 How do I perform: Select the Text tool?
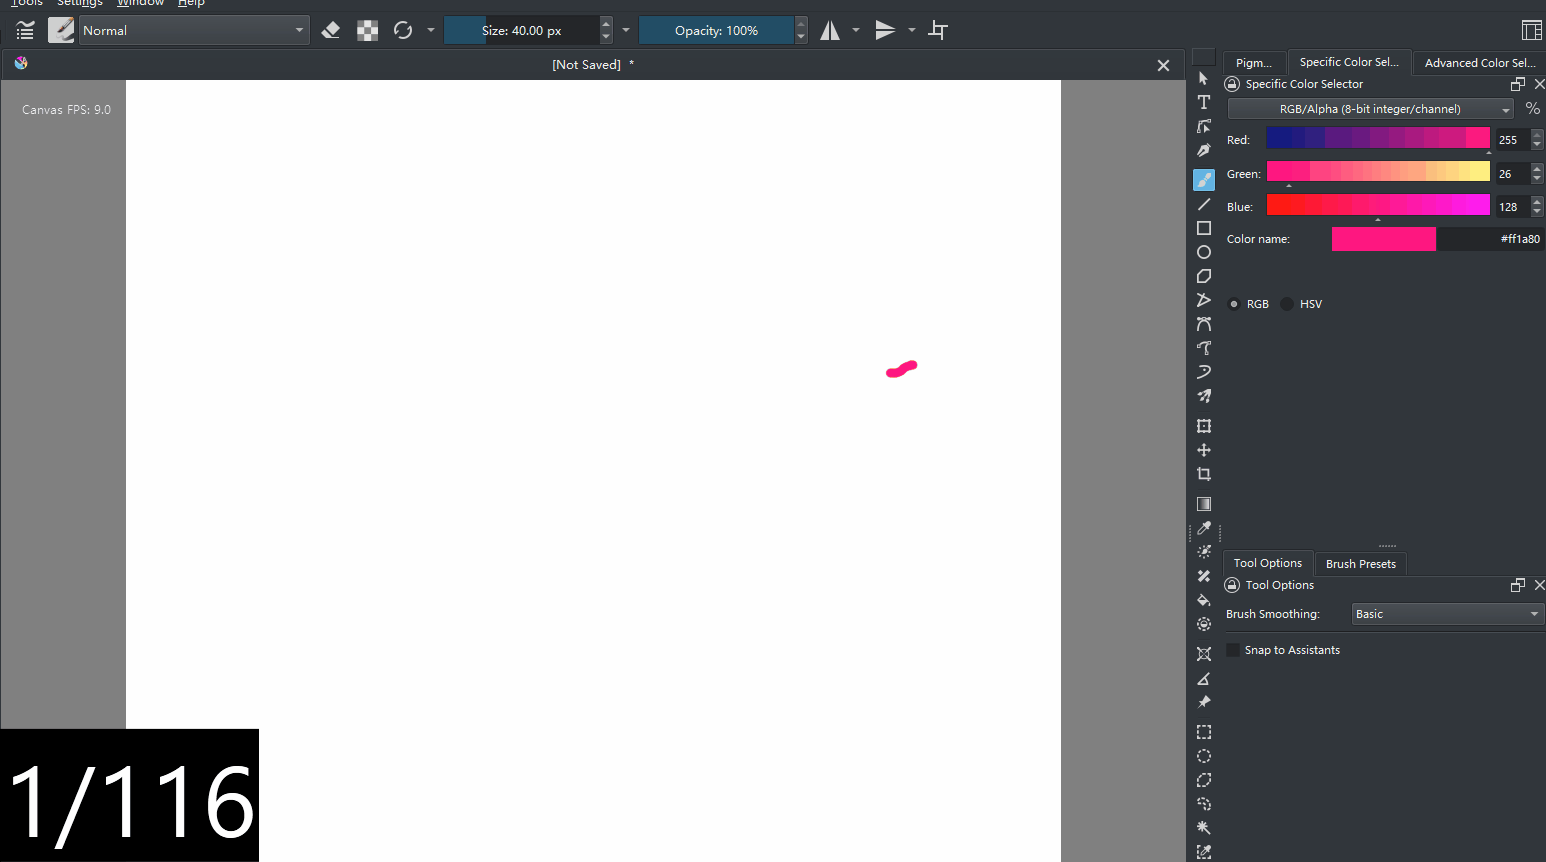[x=1204, y=102]
